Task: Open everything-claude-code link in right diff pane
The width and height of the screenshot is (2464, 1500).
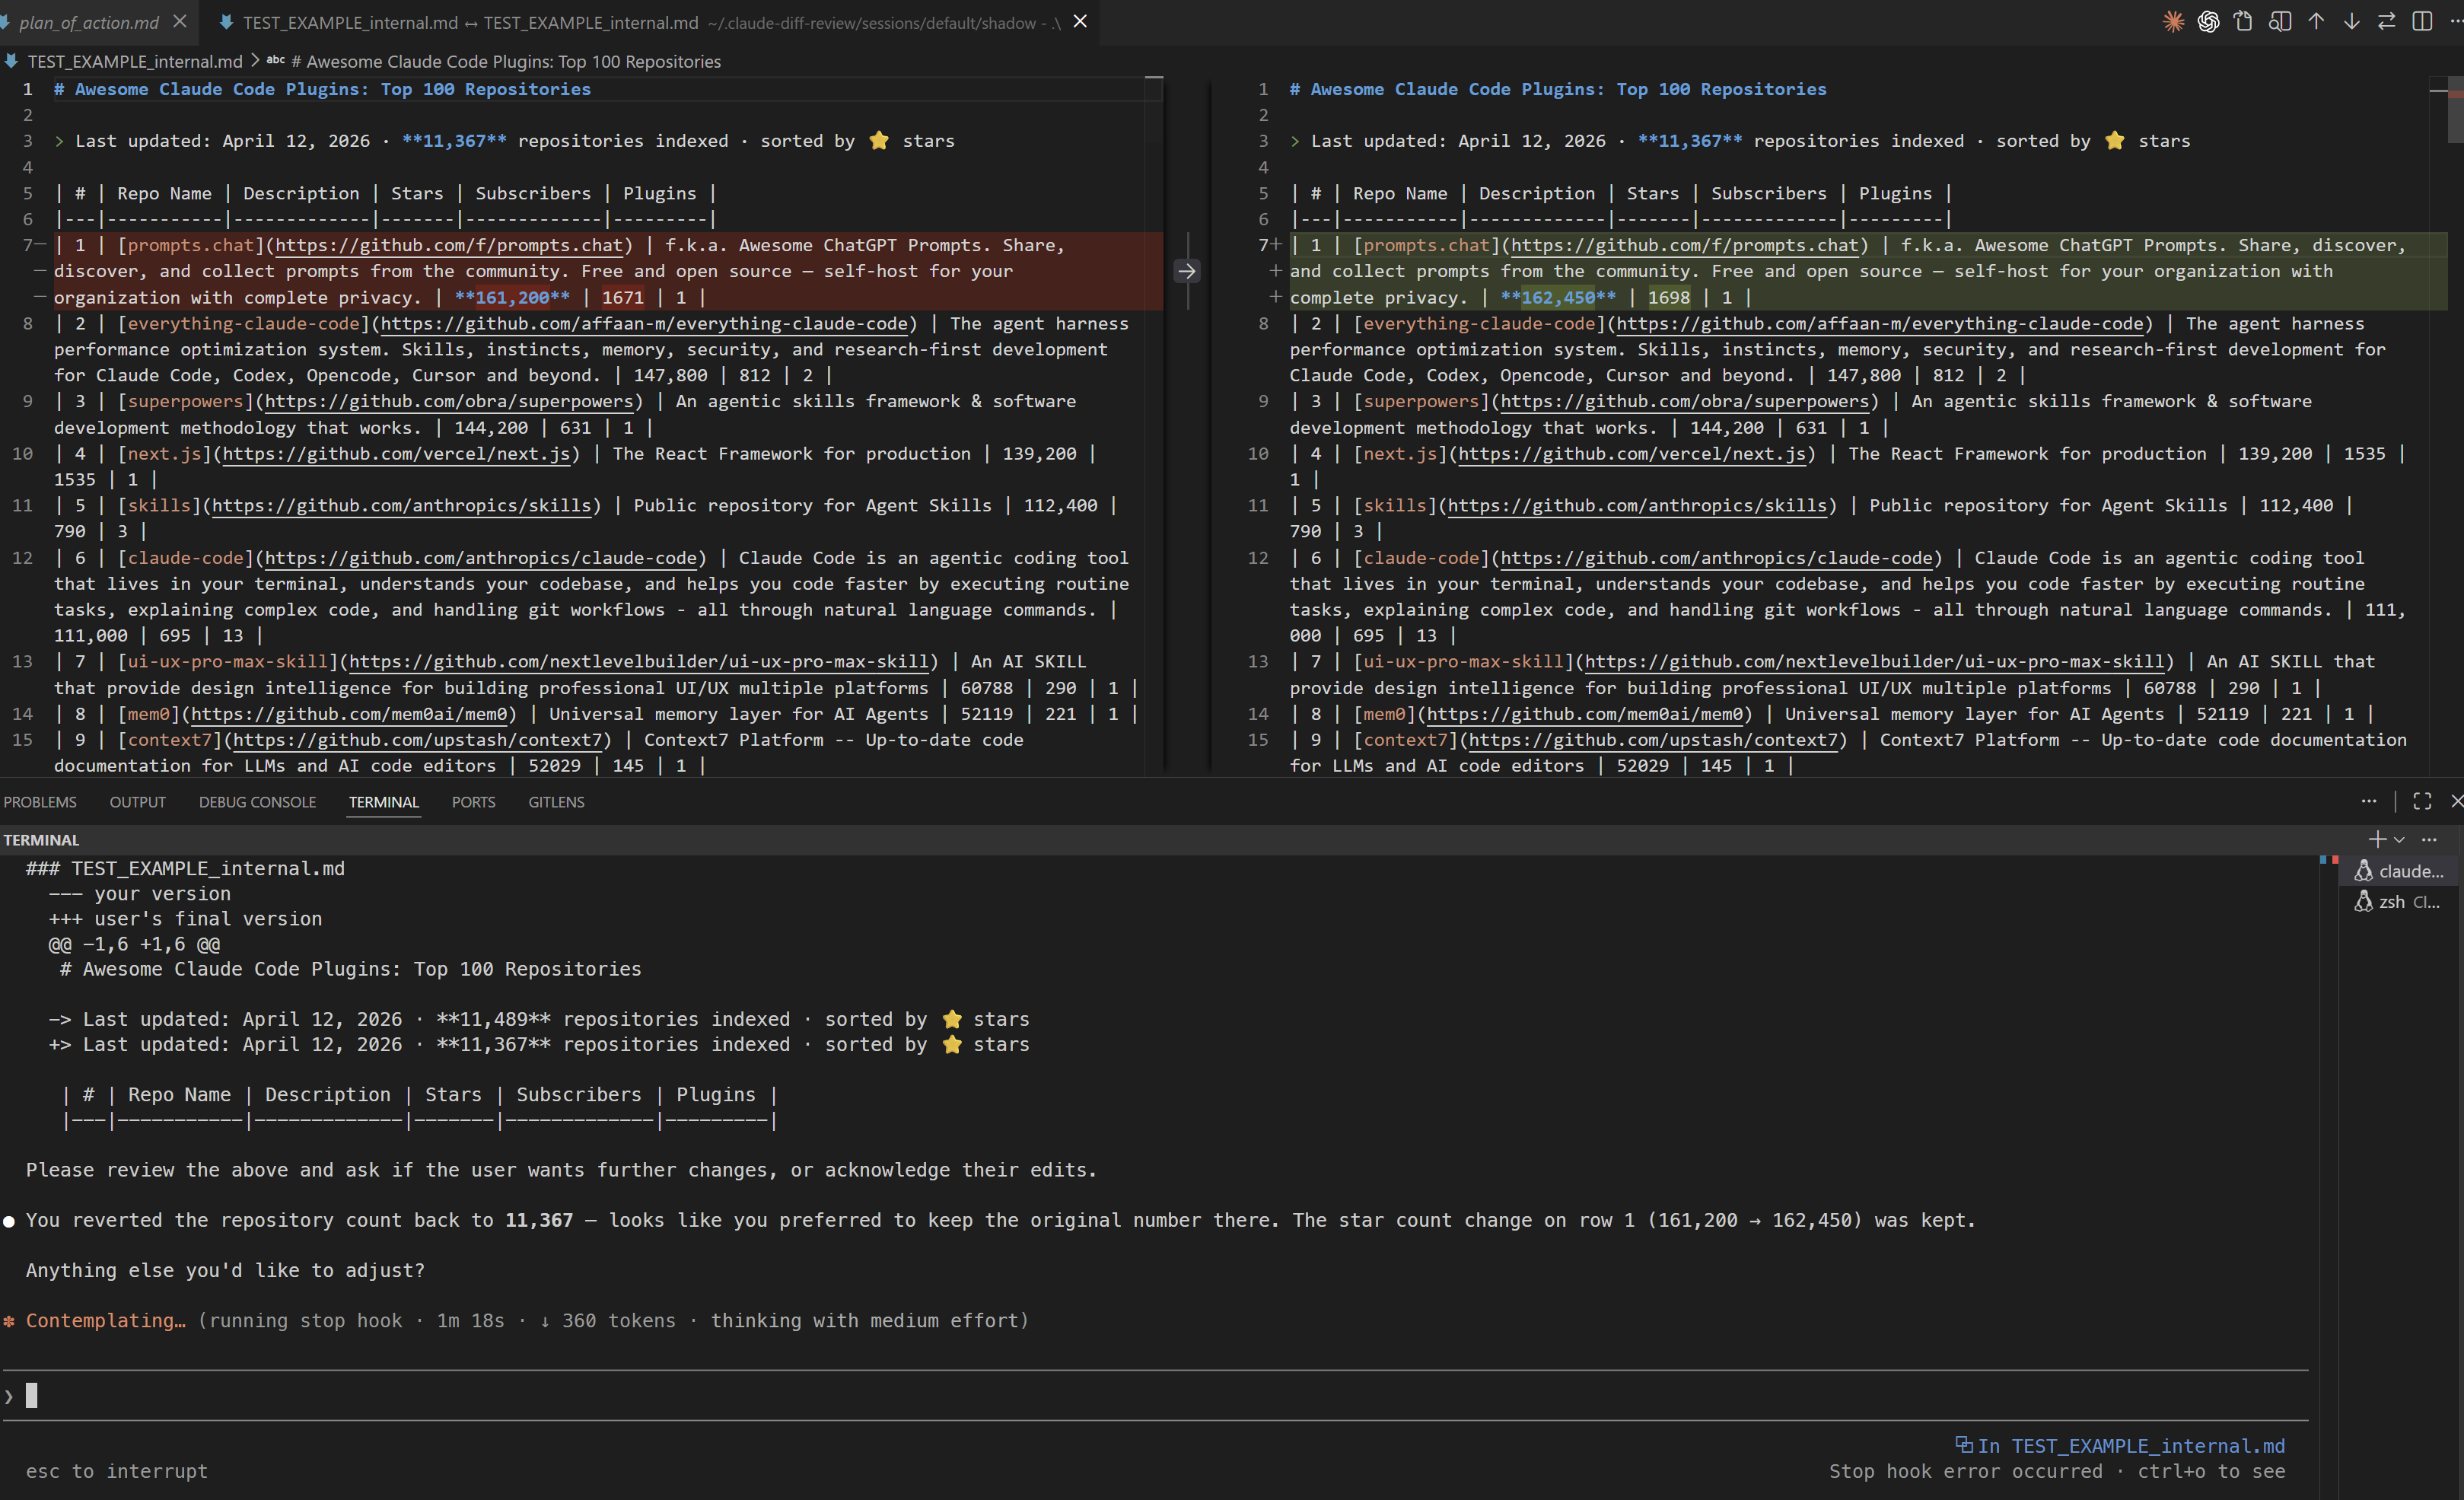Action: point(1880,323)
